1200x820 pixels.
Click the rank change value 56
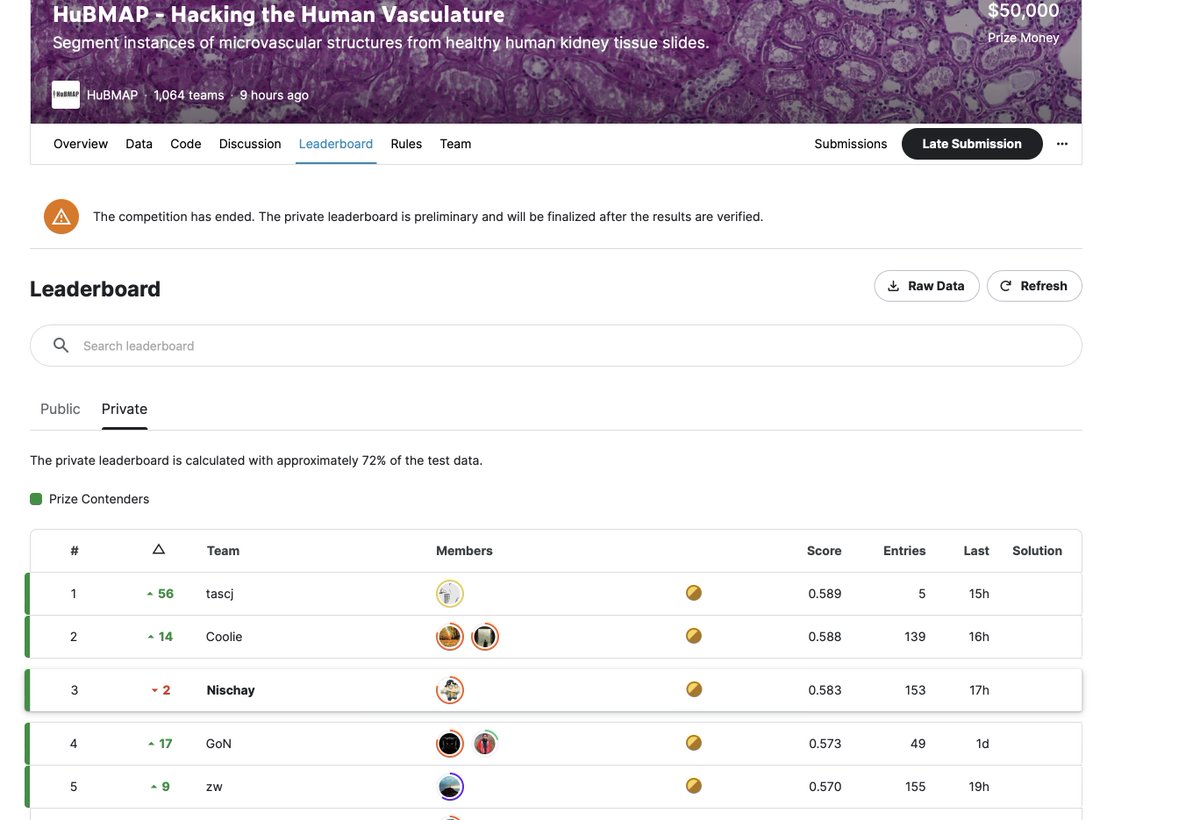point(166,594)
